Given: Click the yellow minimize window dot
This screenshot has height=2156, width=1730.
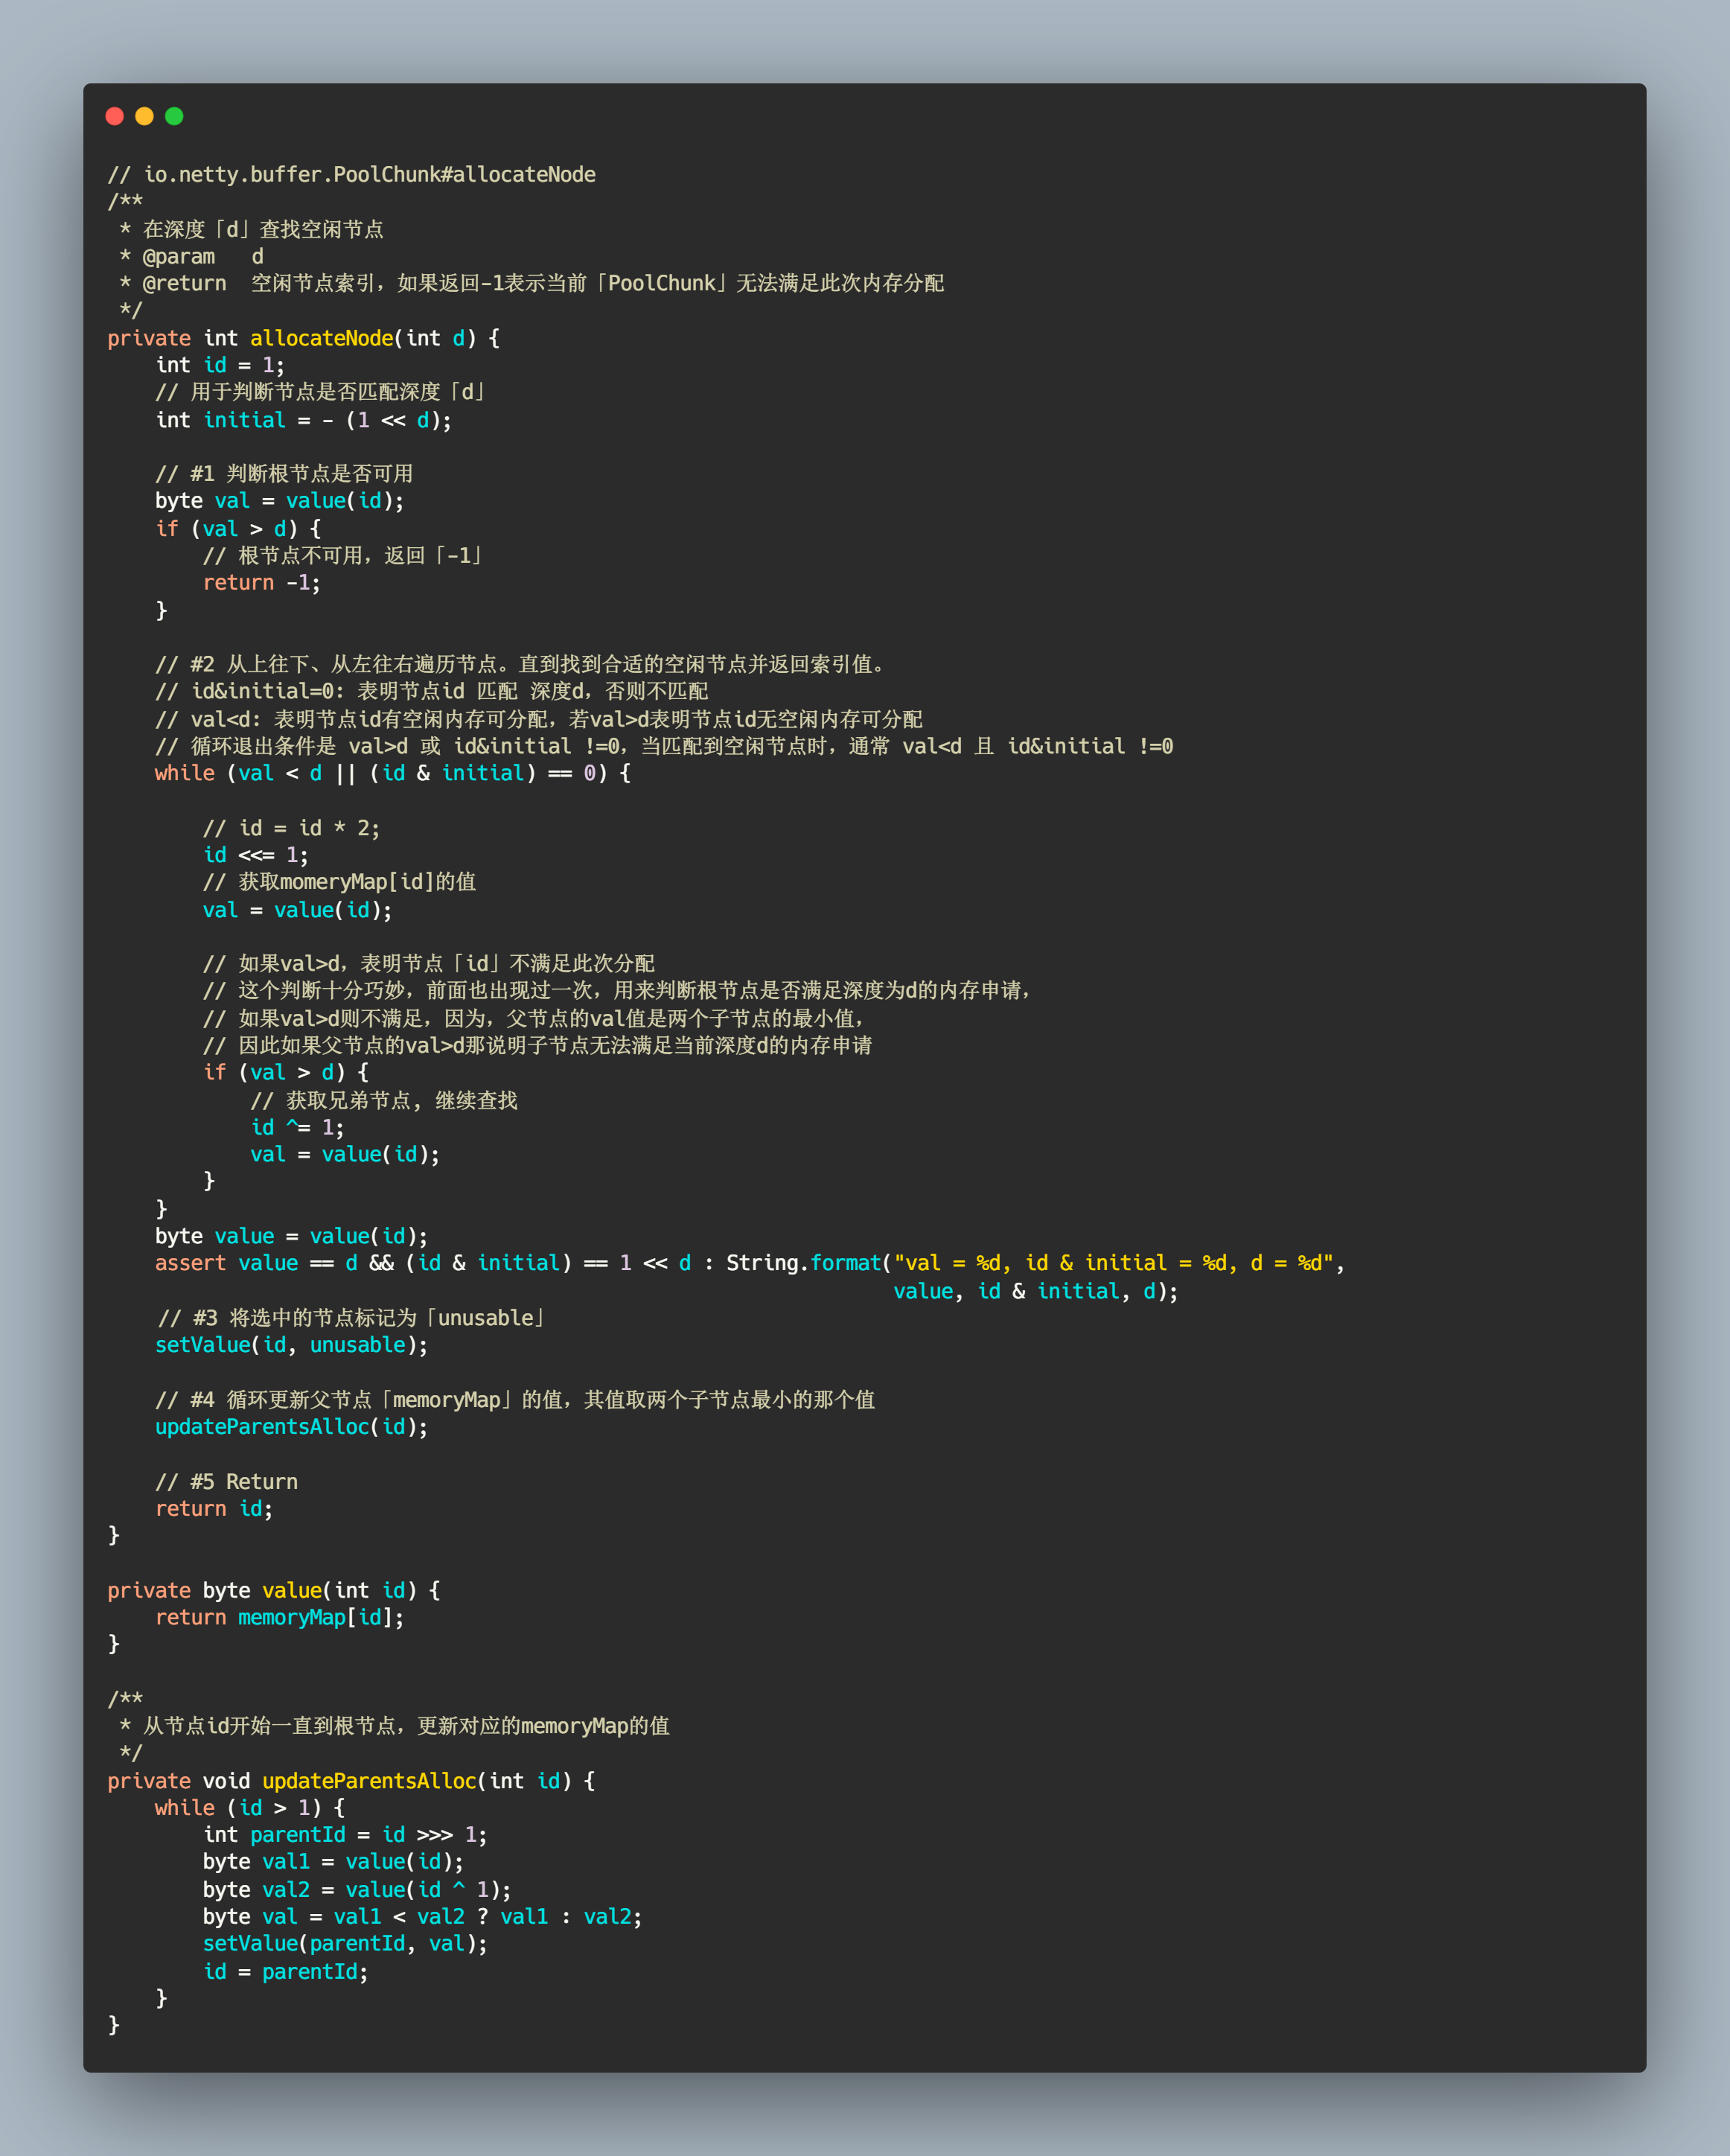Looking at the screenshot, I should [x=144, y=116].
